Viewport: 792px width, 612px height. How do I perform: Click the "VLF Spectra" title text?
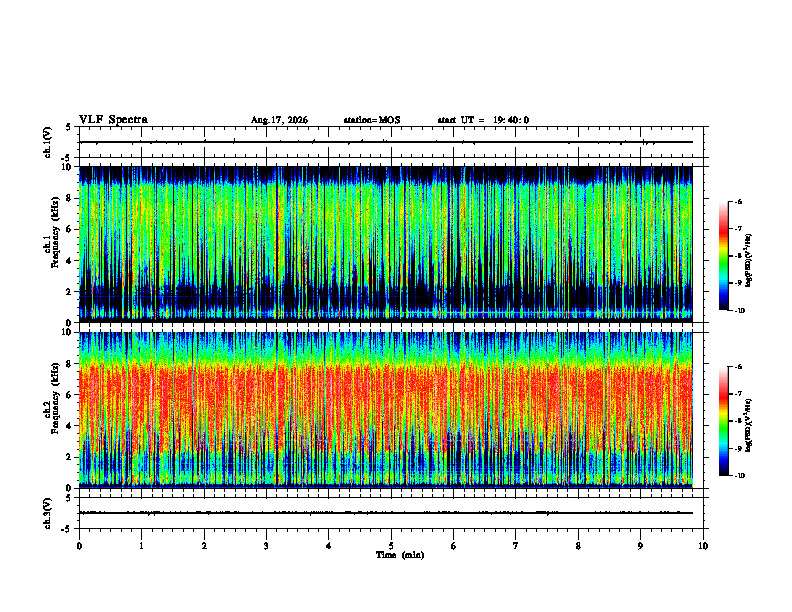[x=114, y=120]
